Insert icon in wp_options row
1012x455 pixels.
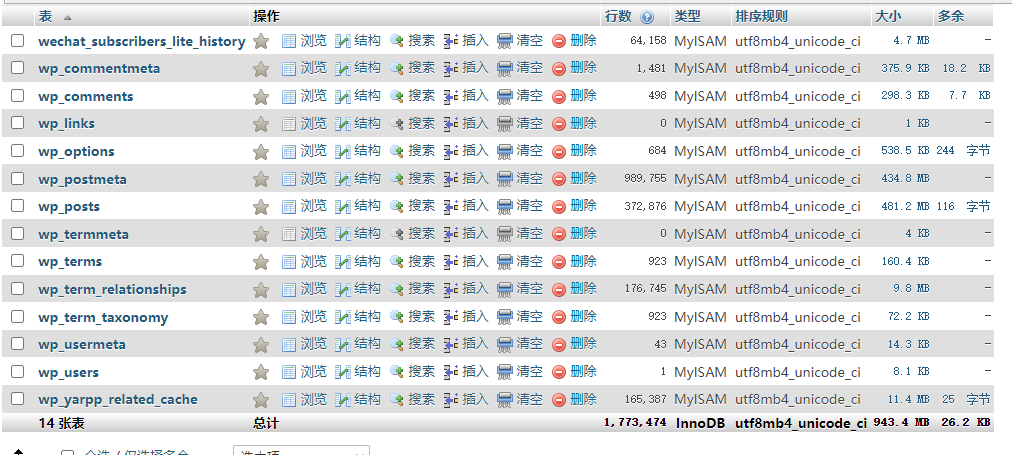(451, 152)
